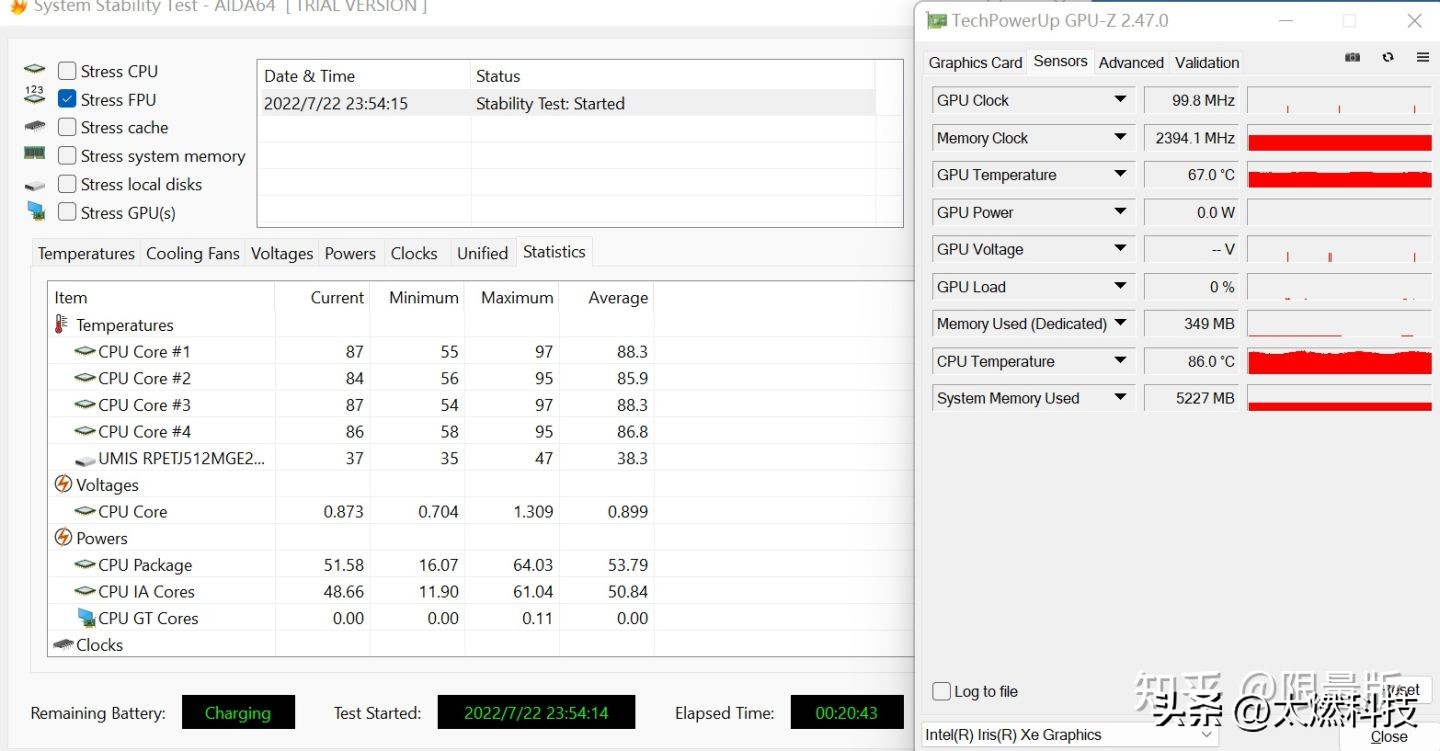This screenshot has width=1440, height=751.
Task: Uncheck the Stress FPU checkbox
Action: (67, 99)
